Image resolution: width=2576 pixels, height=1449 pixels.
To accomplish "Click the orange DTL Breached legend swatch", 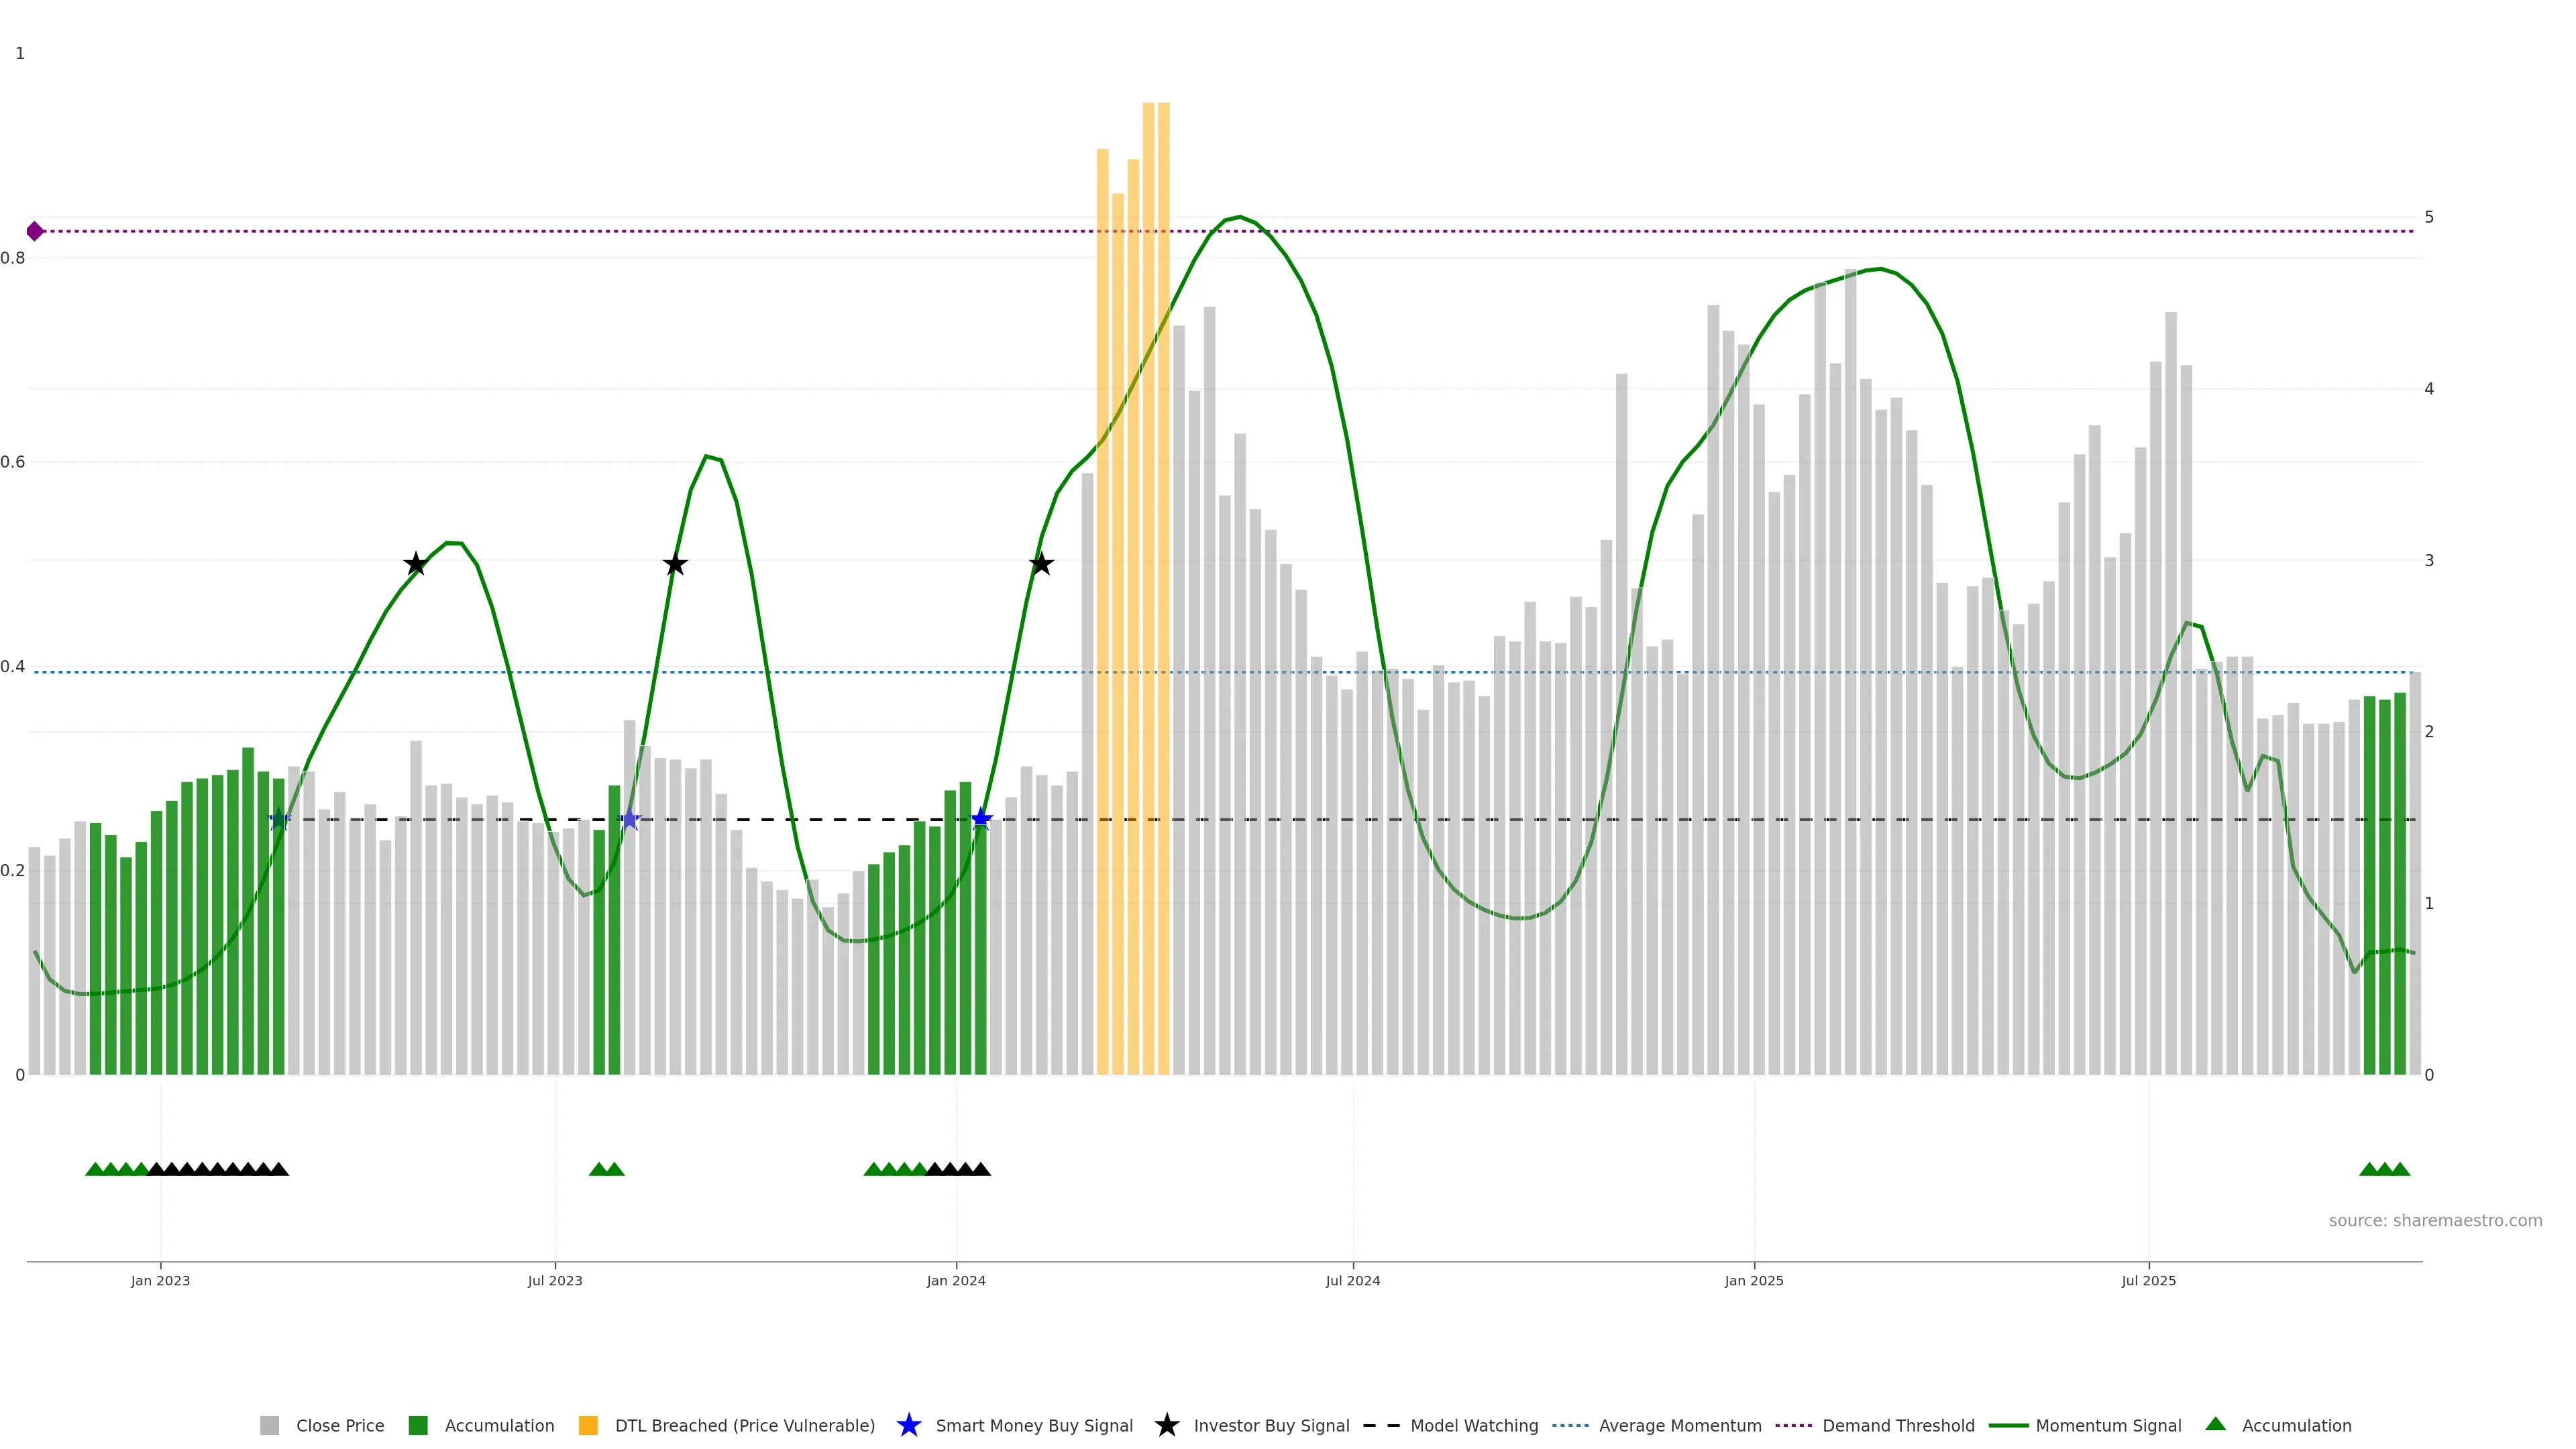I will 588,1425.
